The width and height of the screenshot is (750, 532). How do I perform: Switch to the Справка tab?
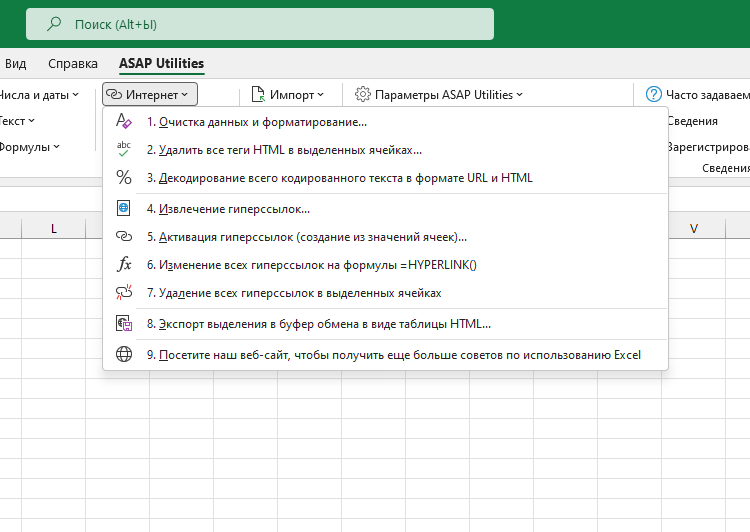(x=73, y=63)
